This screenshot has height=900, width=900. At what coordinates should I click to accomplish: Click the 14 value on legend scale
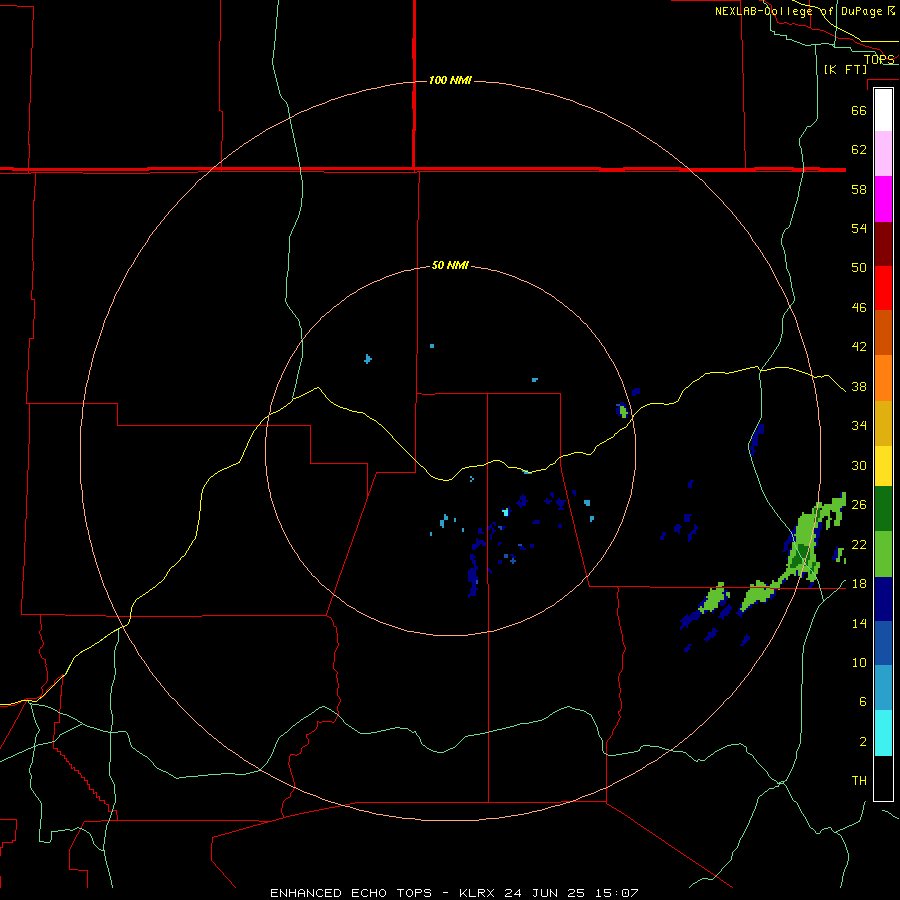pos(859,623)
